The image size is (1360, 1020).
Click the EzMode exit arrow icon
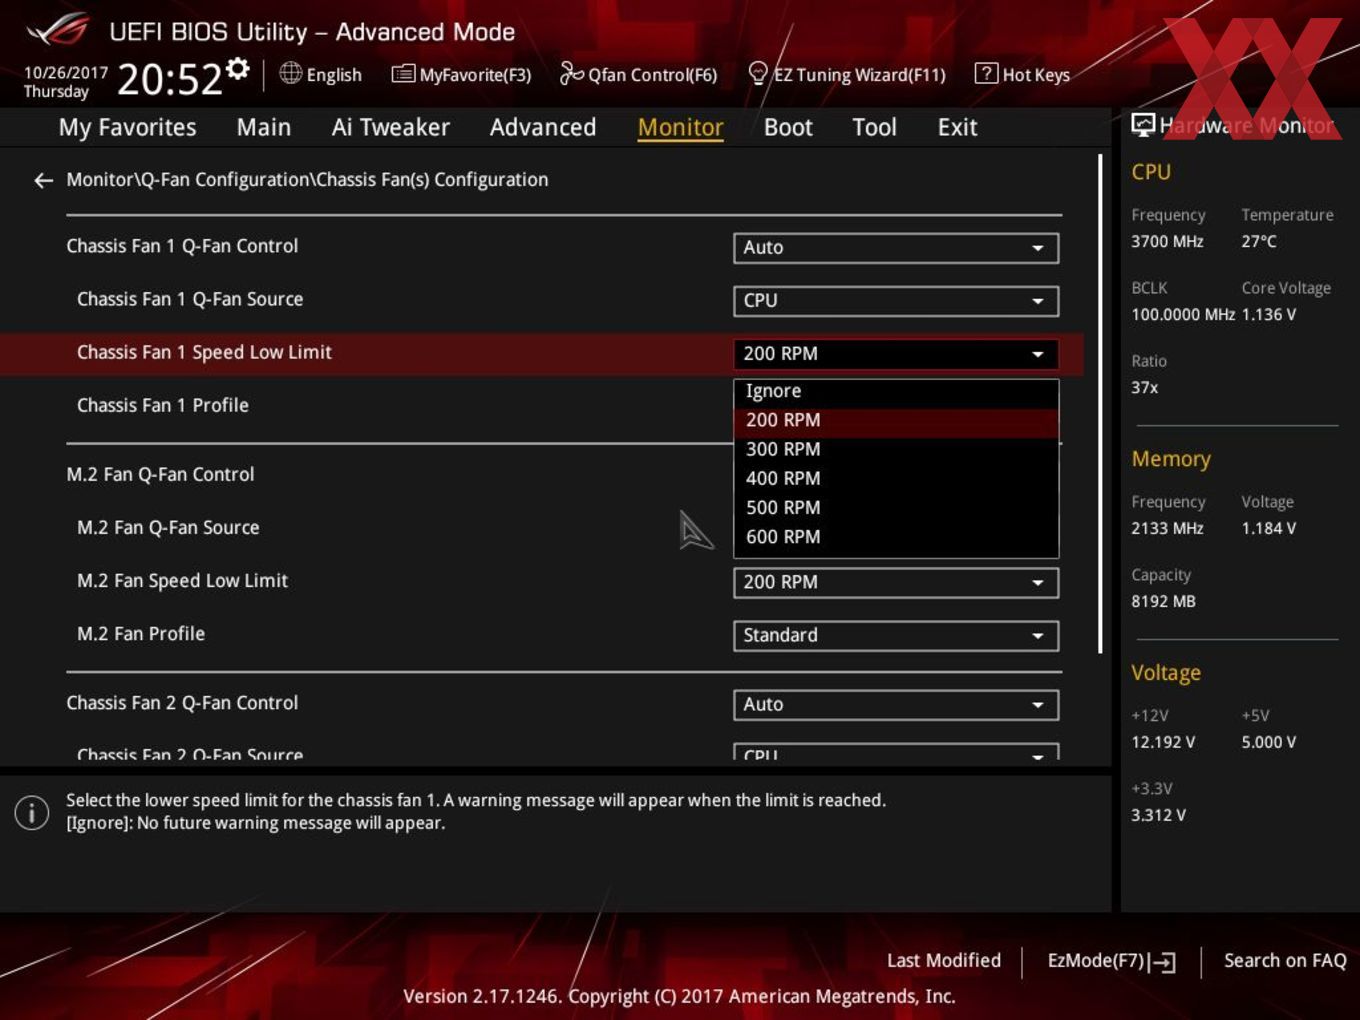click(x=1162, y=962)
